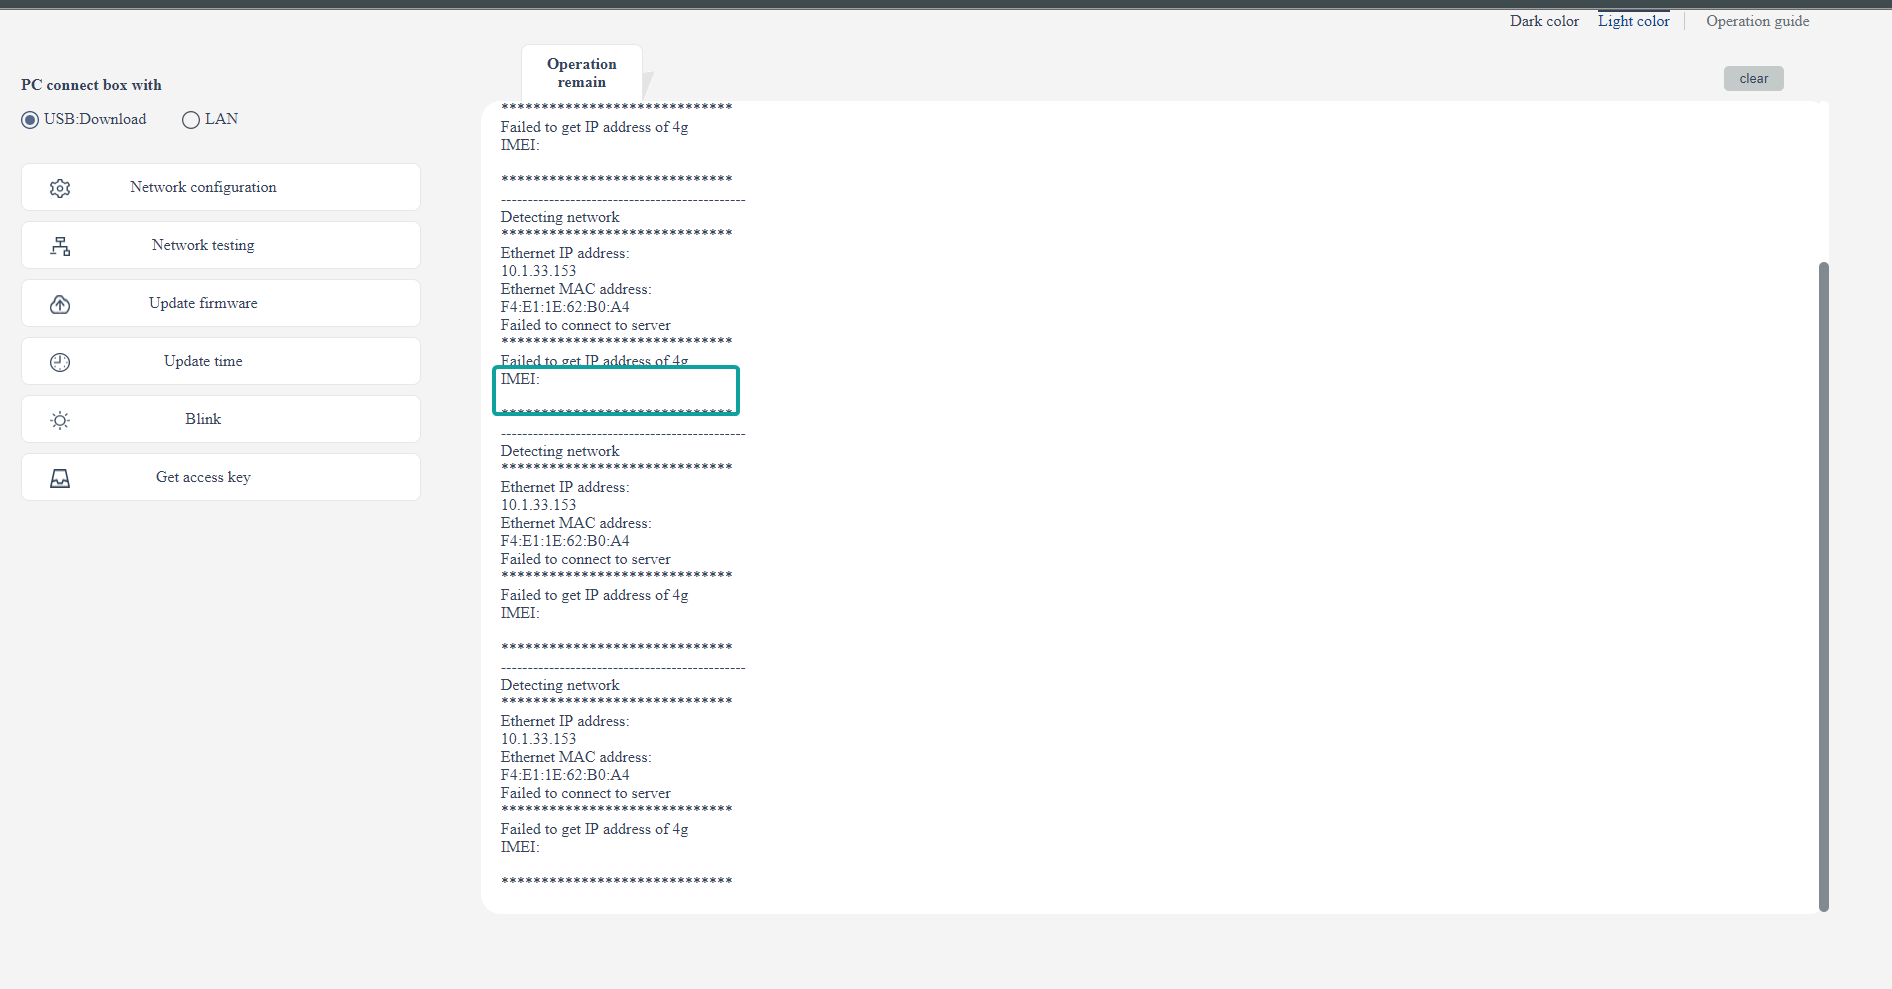Viewport: 1892px width, 989px height.
Task: Click the clock icon for Update time
Action: (x=60, y=362)
